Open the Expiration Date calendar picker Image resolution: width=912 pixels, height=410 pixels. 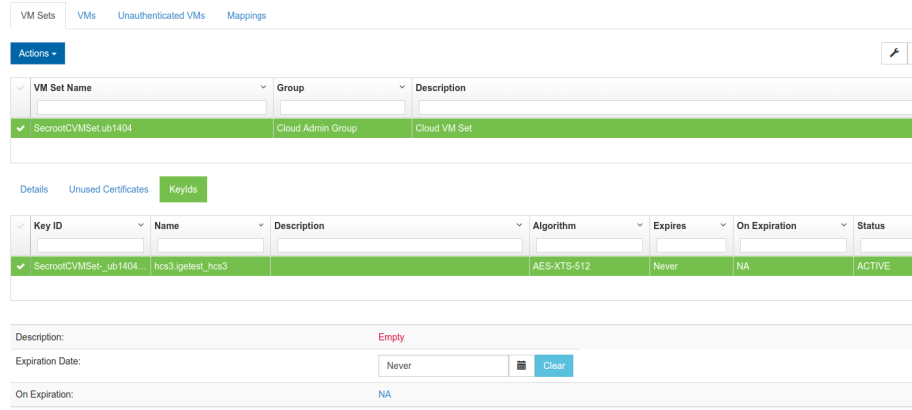click(522, 366)
